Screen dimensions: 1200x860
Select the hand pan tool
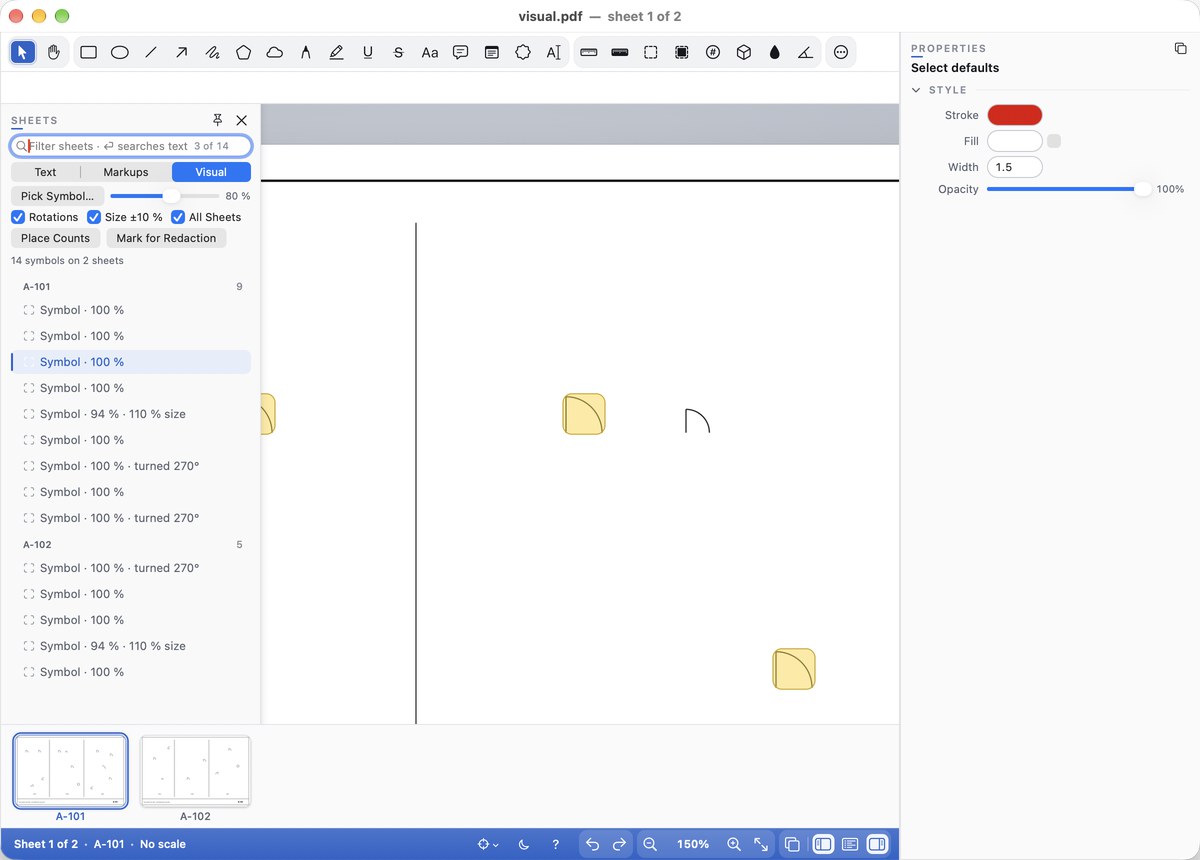pyautogui.click(x=54, y=53)
